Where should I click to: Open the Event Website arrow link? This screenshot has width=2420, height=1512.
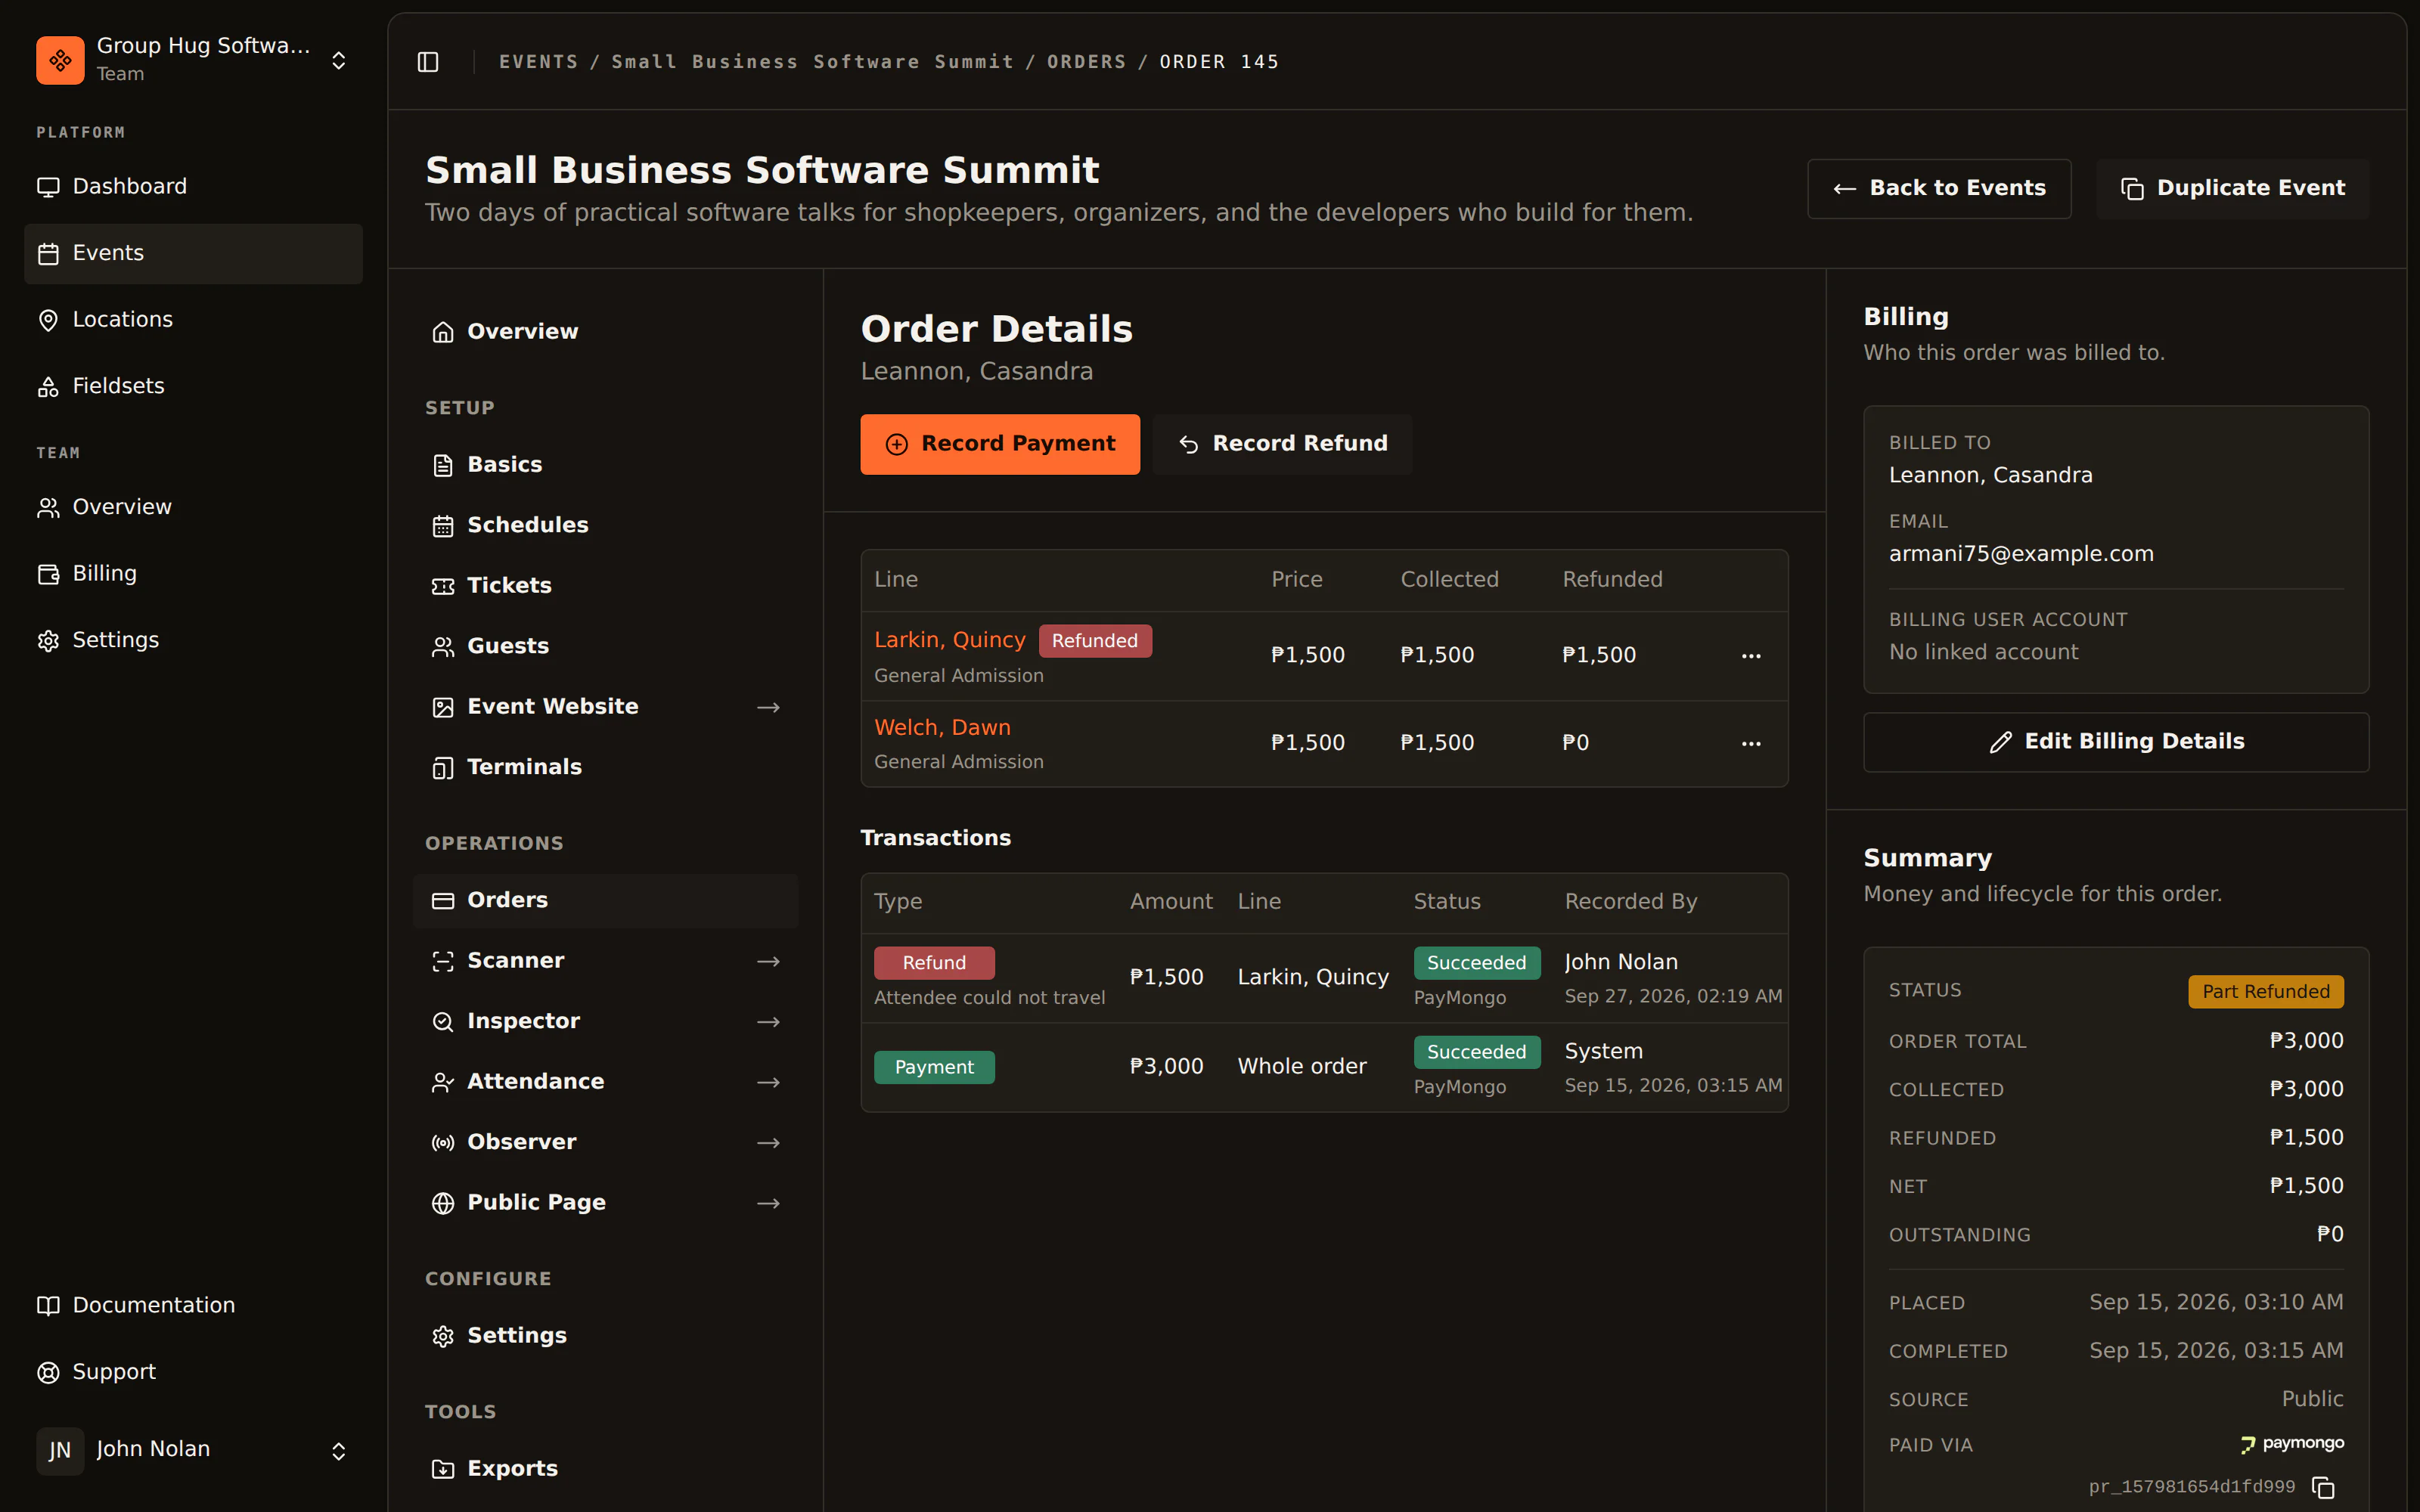coord(768,707)
